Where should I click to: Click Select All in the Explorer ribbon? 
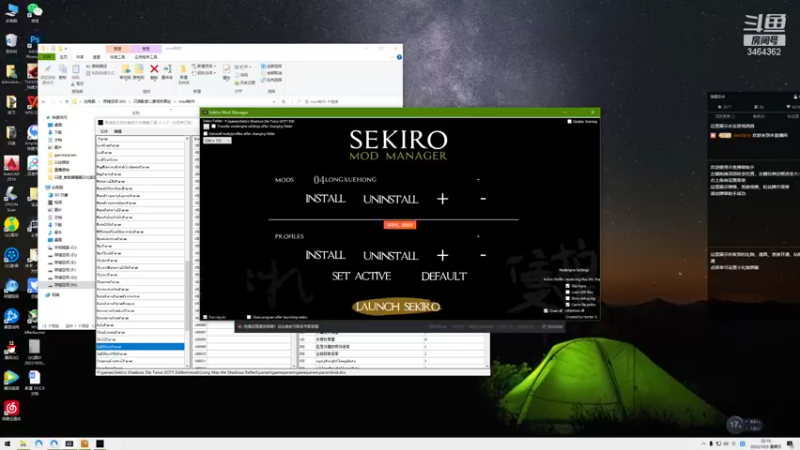point(271,66)
